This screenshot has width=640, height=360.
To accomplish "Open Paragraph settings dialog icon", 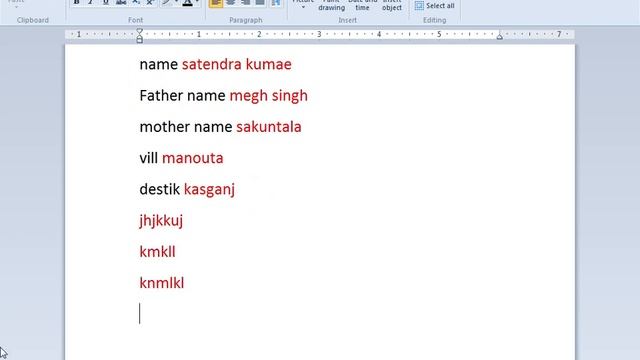I will (276, 2).
